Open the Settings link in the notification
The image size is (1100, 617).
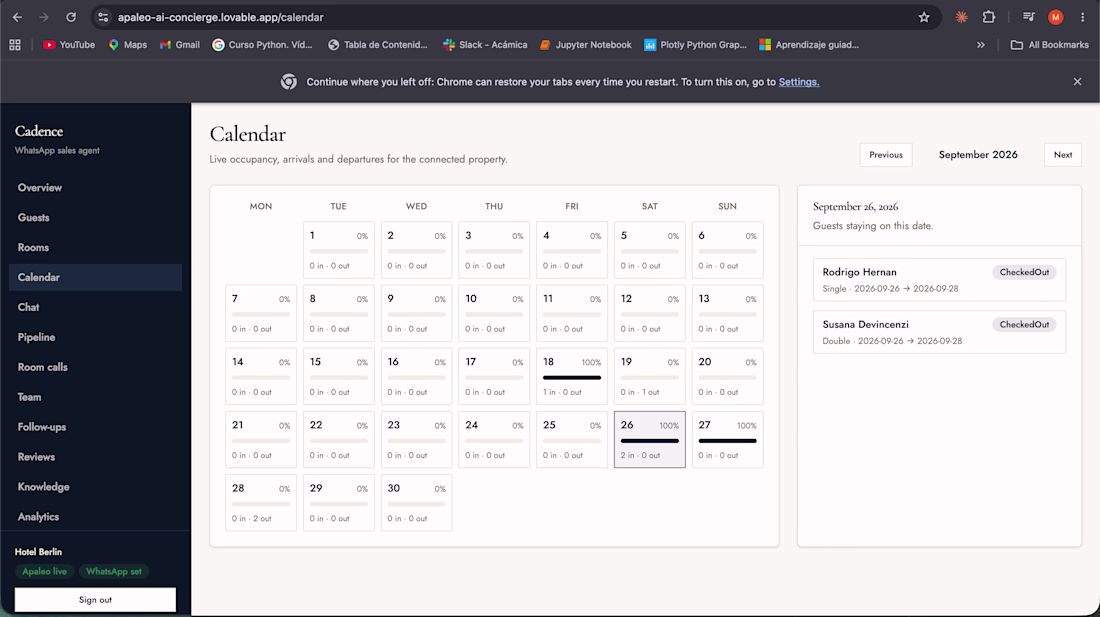(x=798, y=82)
